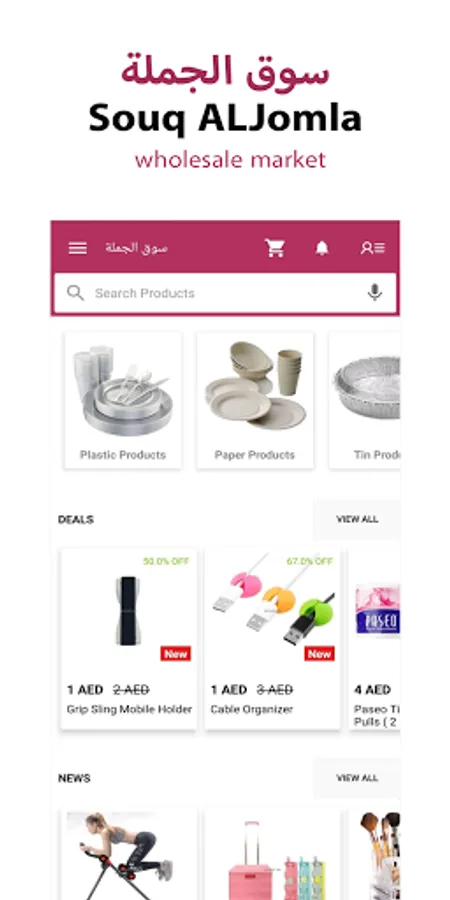Open the makeup brushes news item
Viewport: 450px width, 900px height.
[x=374, y=854]
